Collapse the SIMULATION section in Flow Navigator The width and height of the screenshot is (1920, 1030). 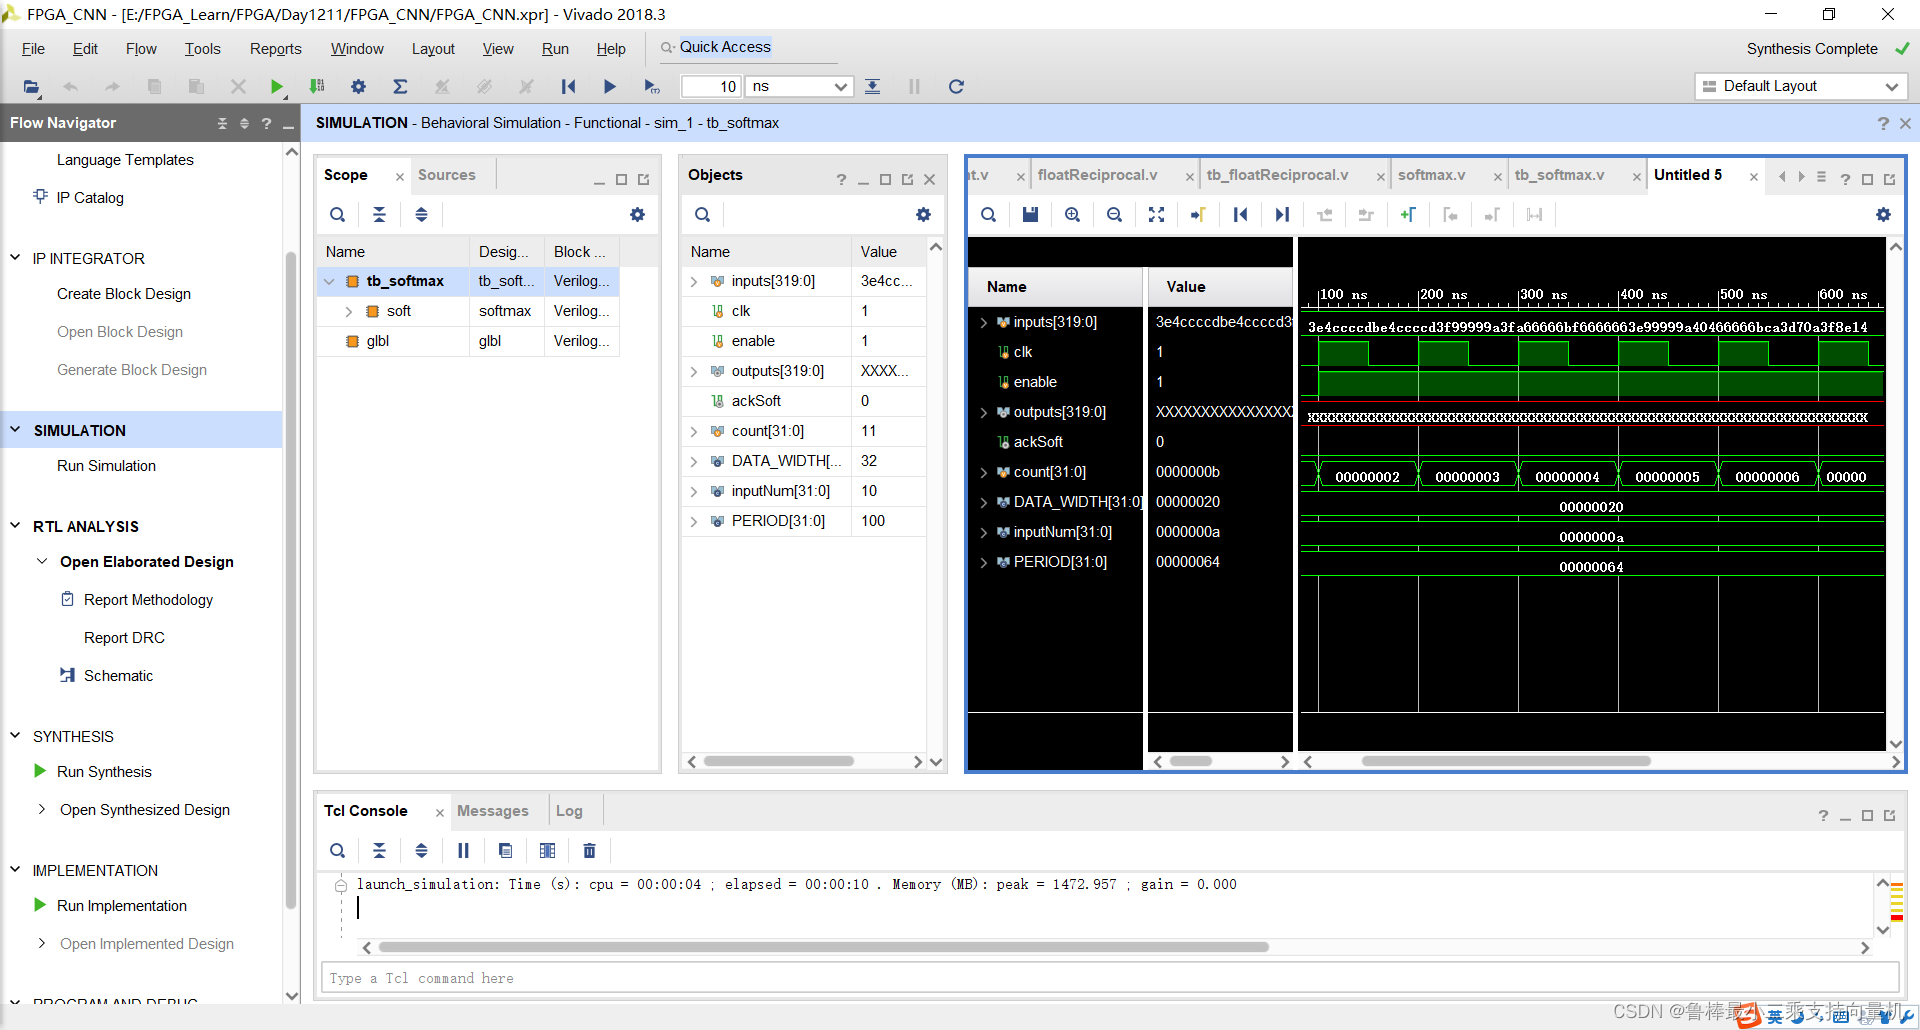pyautogui.click(x=15, y=430)
